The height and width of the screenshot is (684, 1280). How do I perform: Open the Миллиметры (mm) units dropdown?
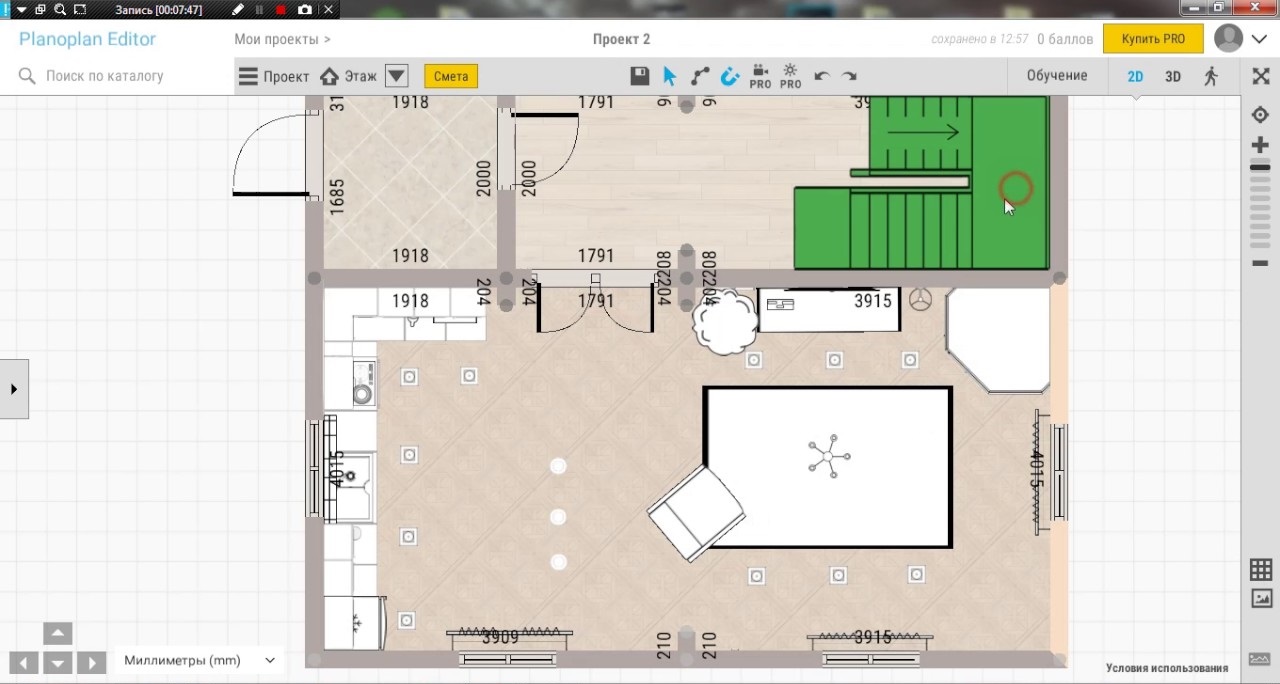point(198,660)
